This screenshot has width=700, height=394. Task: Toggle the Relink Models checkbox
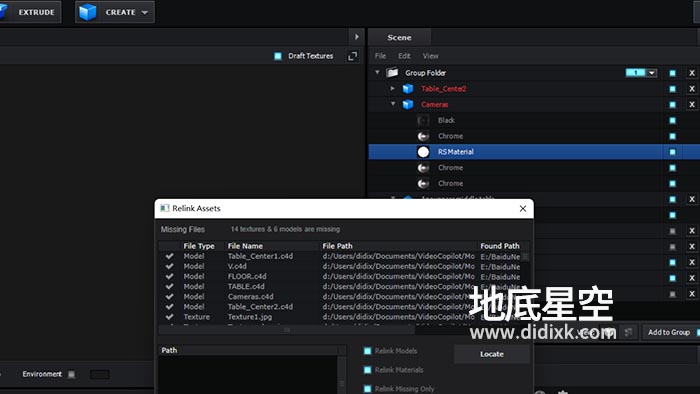tap(367, 351)
